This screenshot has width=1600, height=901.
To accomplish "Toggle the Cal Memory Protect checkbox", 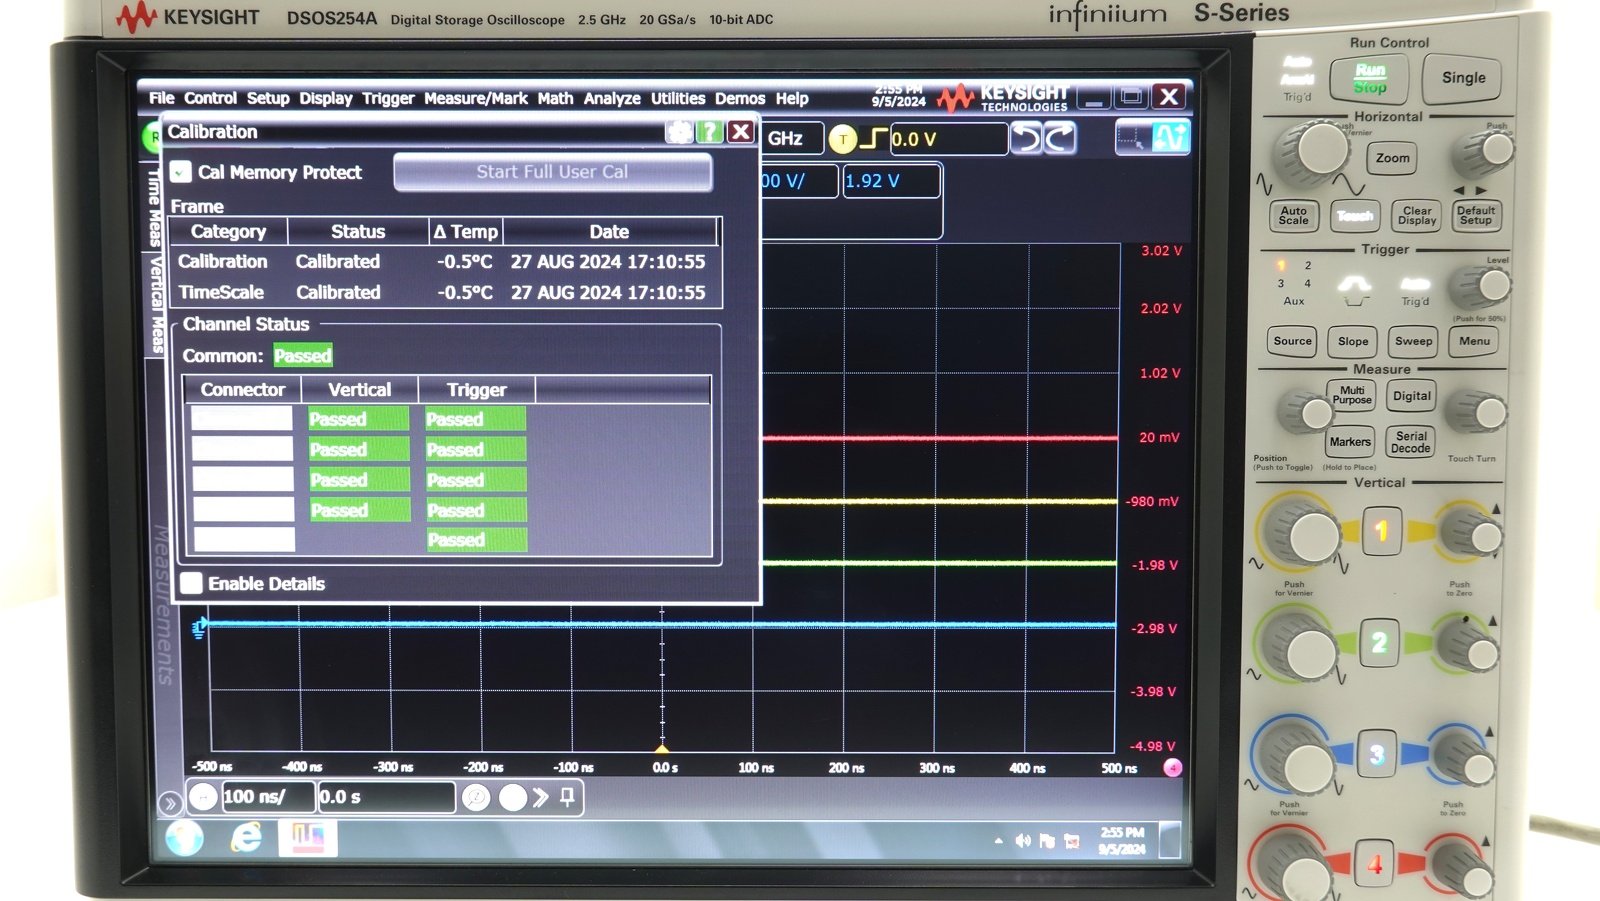I will [x=181, y=172].
